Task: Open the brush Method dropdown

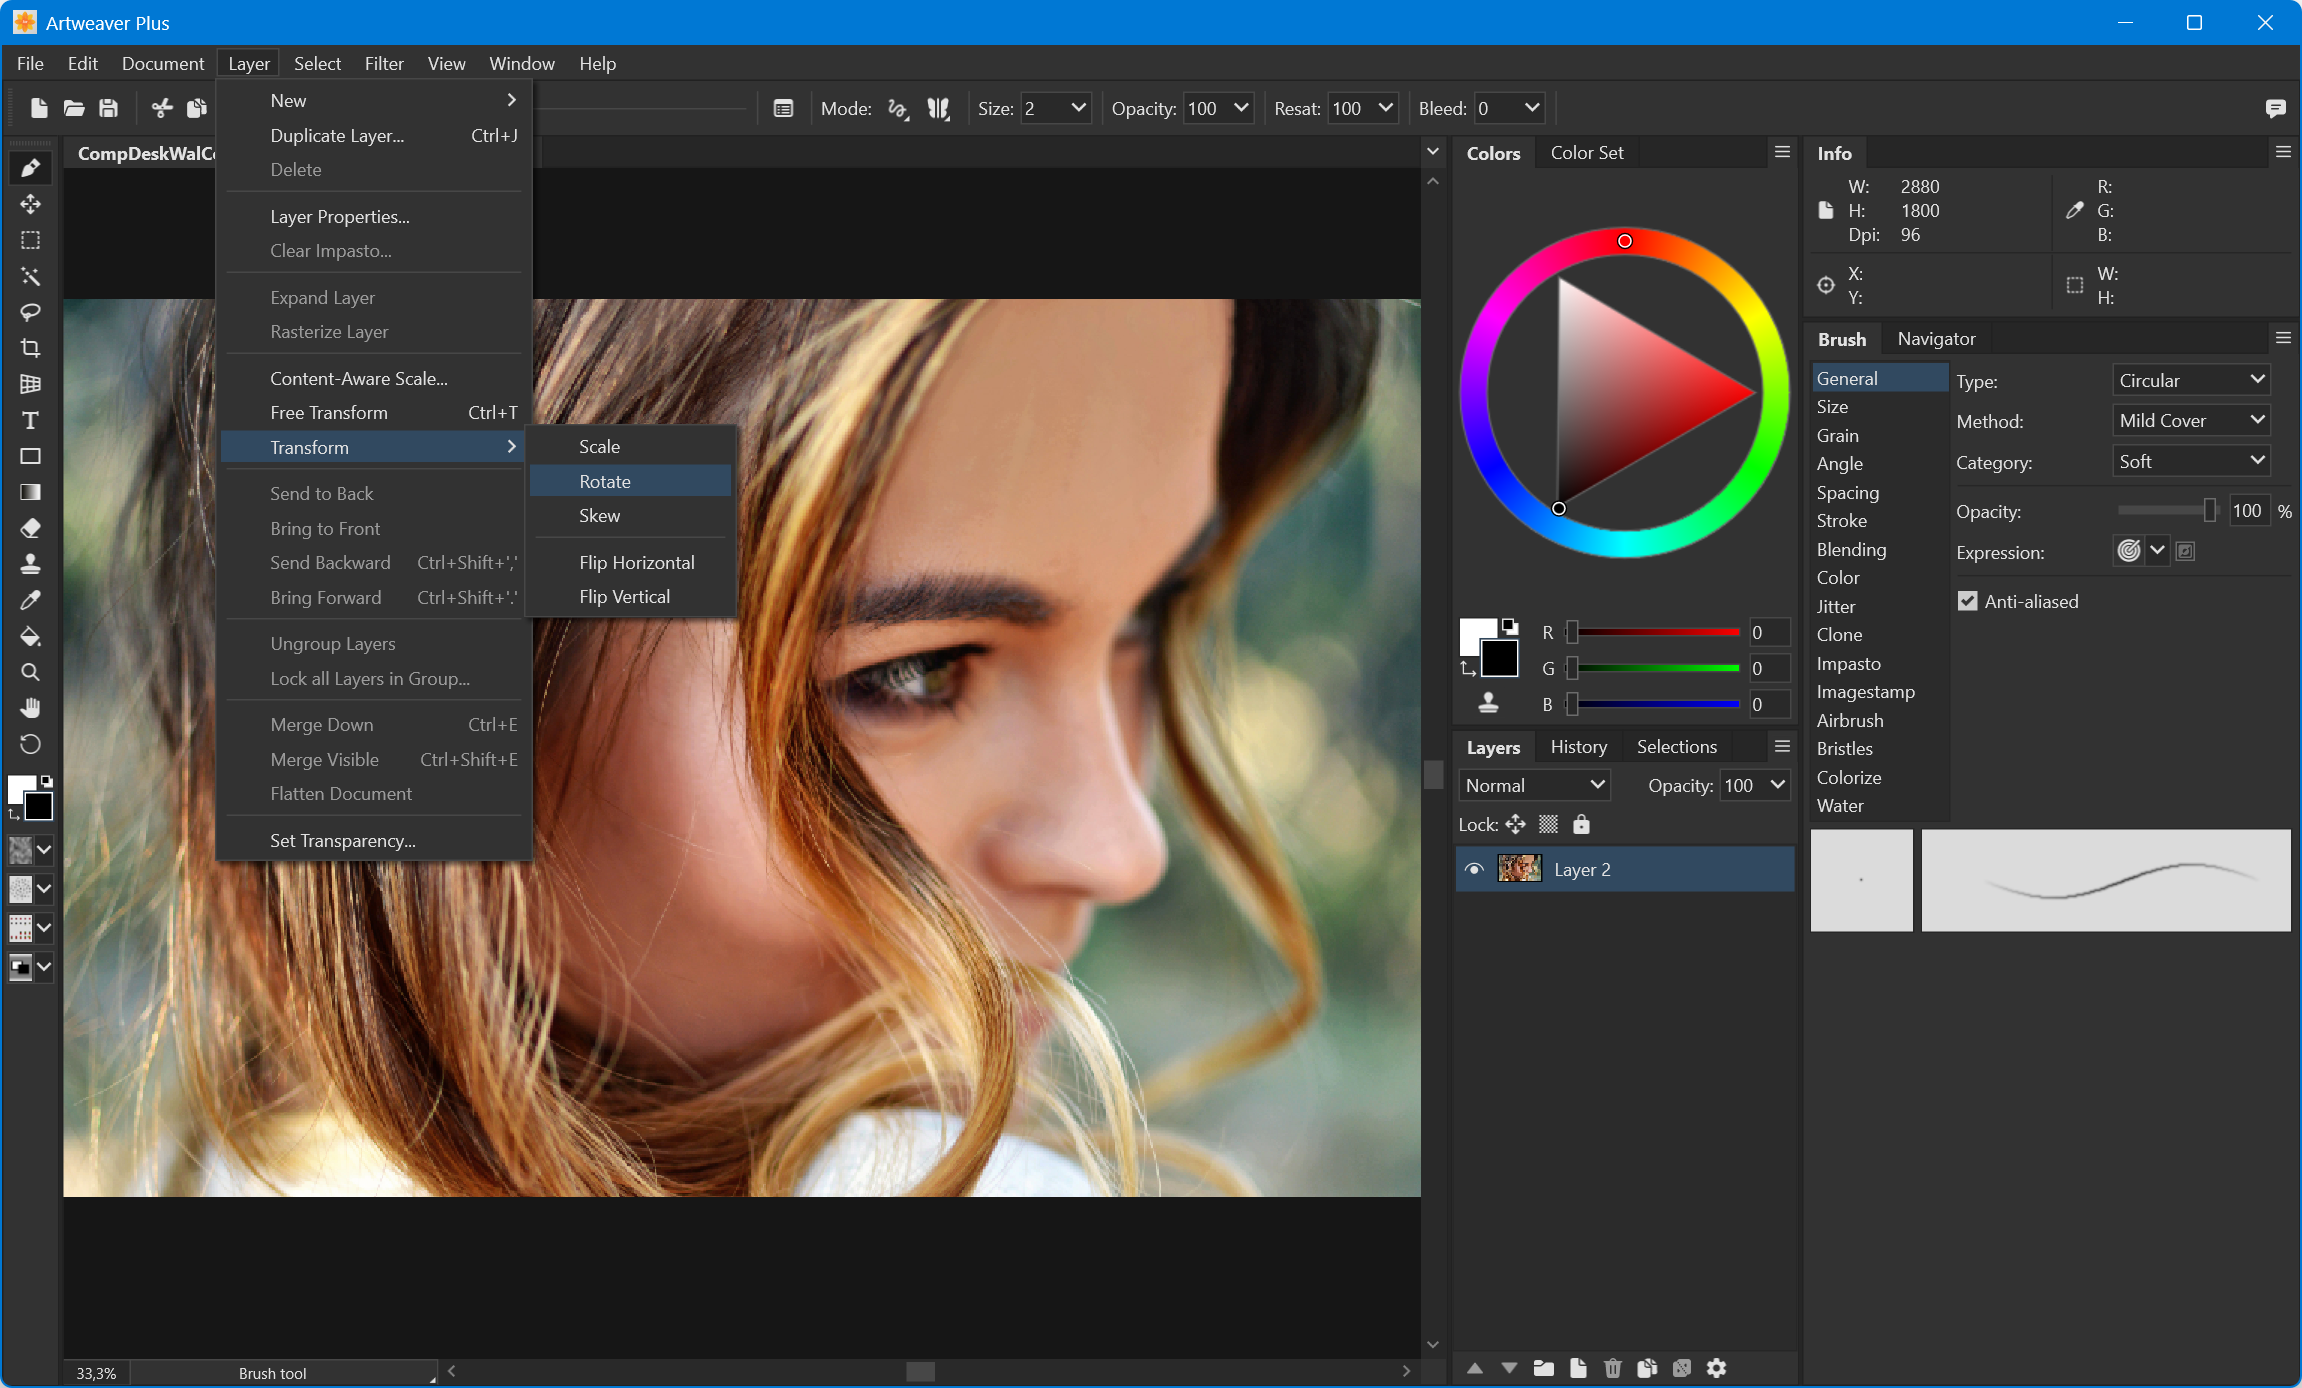Action: 2190,421
